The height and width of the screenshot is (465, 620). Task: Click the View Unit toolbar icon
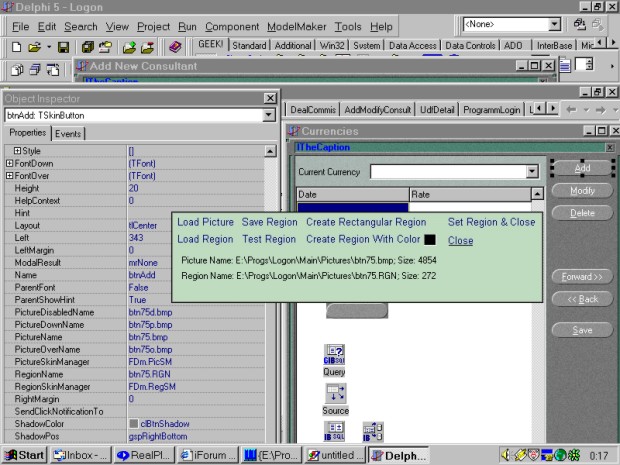pos(17,70)
